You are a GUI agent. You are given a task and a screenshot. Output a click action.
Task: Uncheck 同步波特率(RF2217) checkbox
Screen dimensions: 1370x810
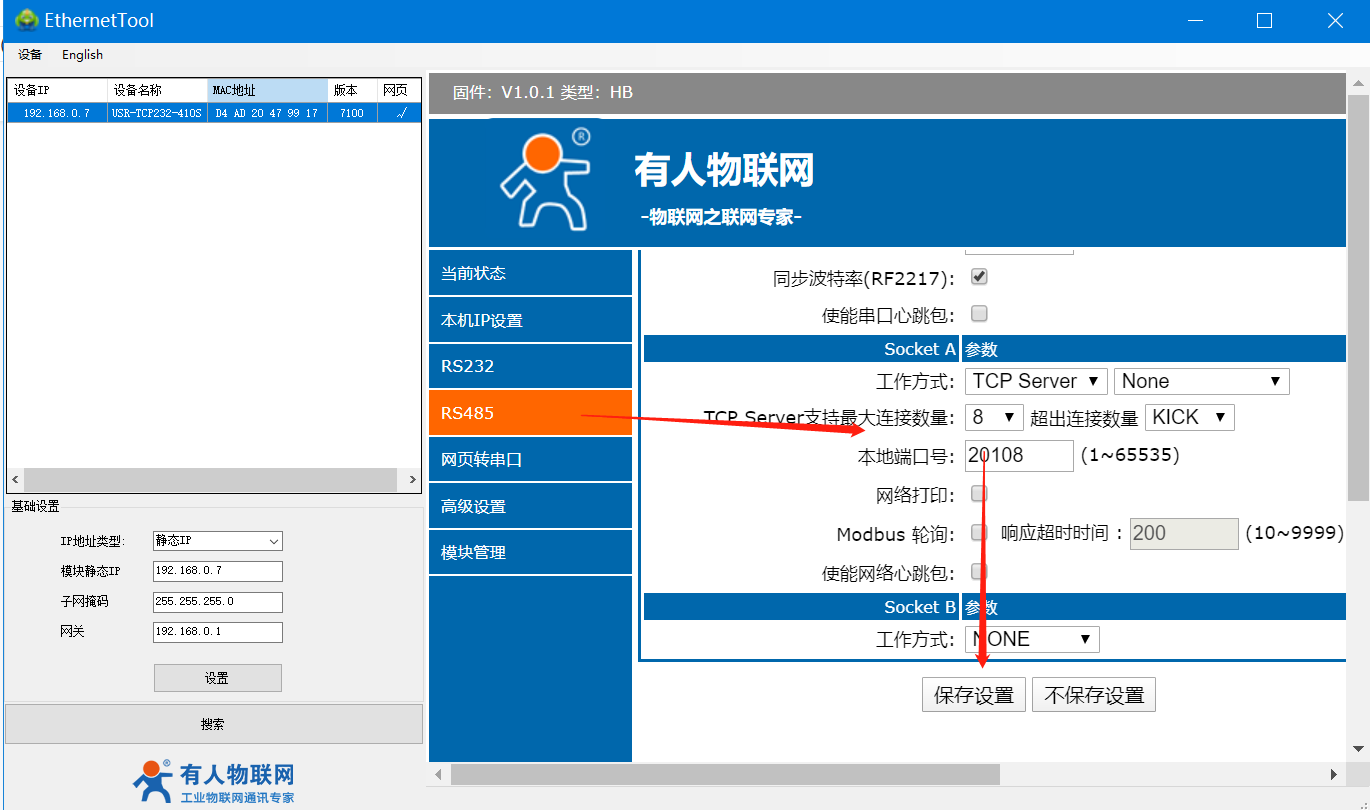coord(979,277)
